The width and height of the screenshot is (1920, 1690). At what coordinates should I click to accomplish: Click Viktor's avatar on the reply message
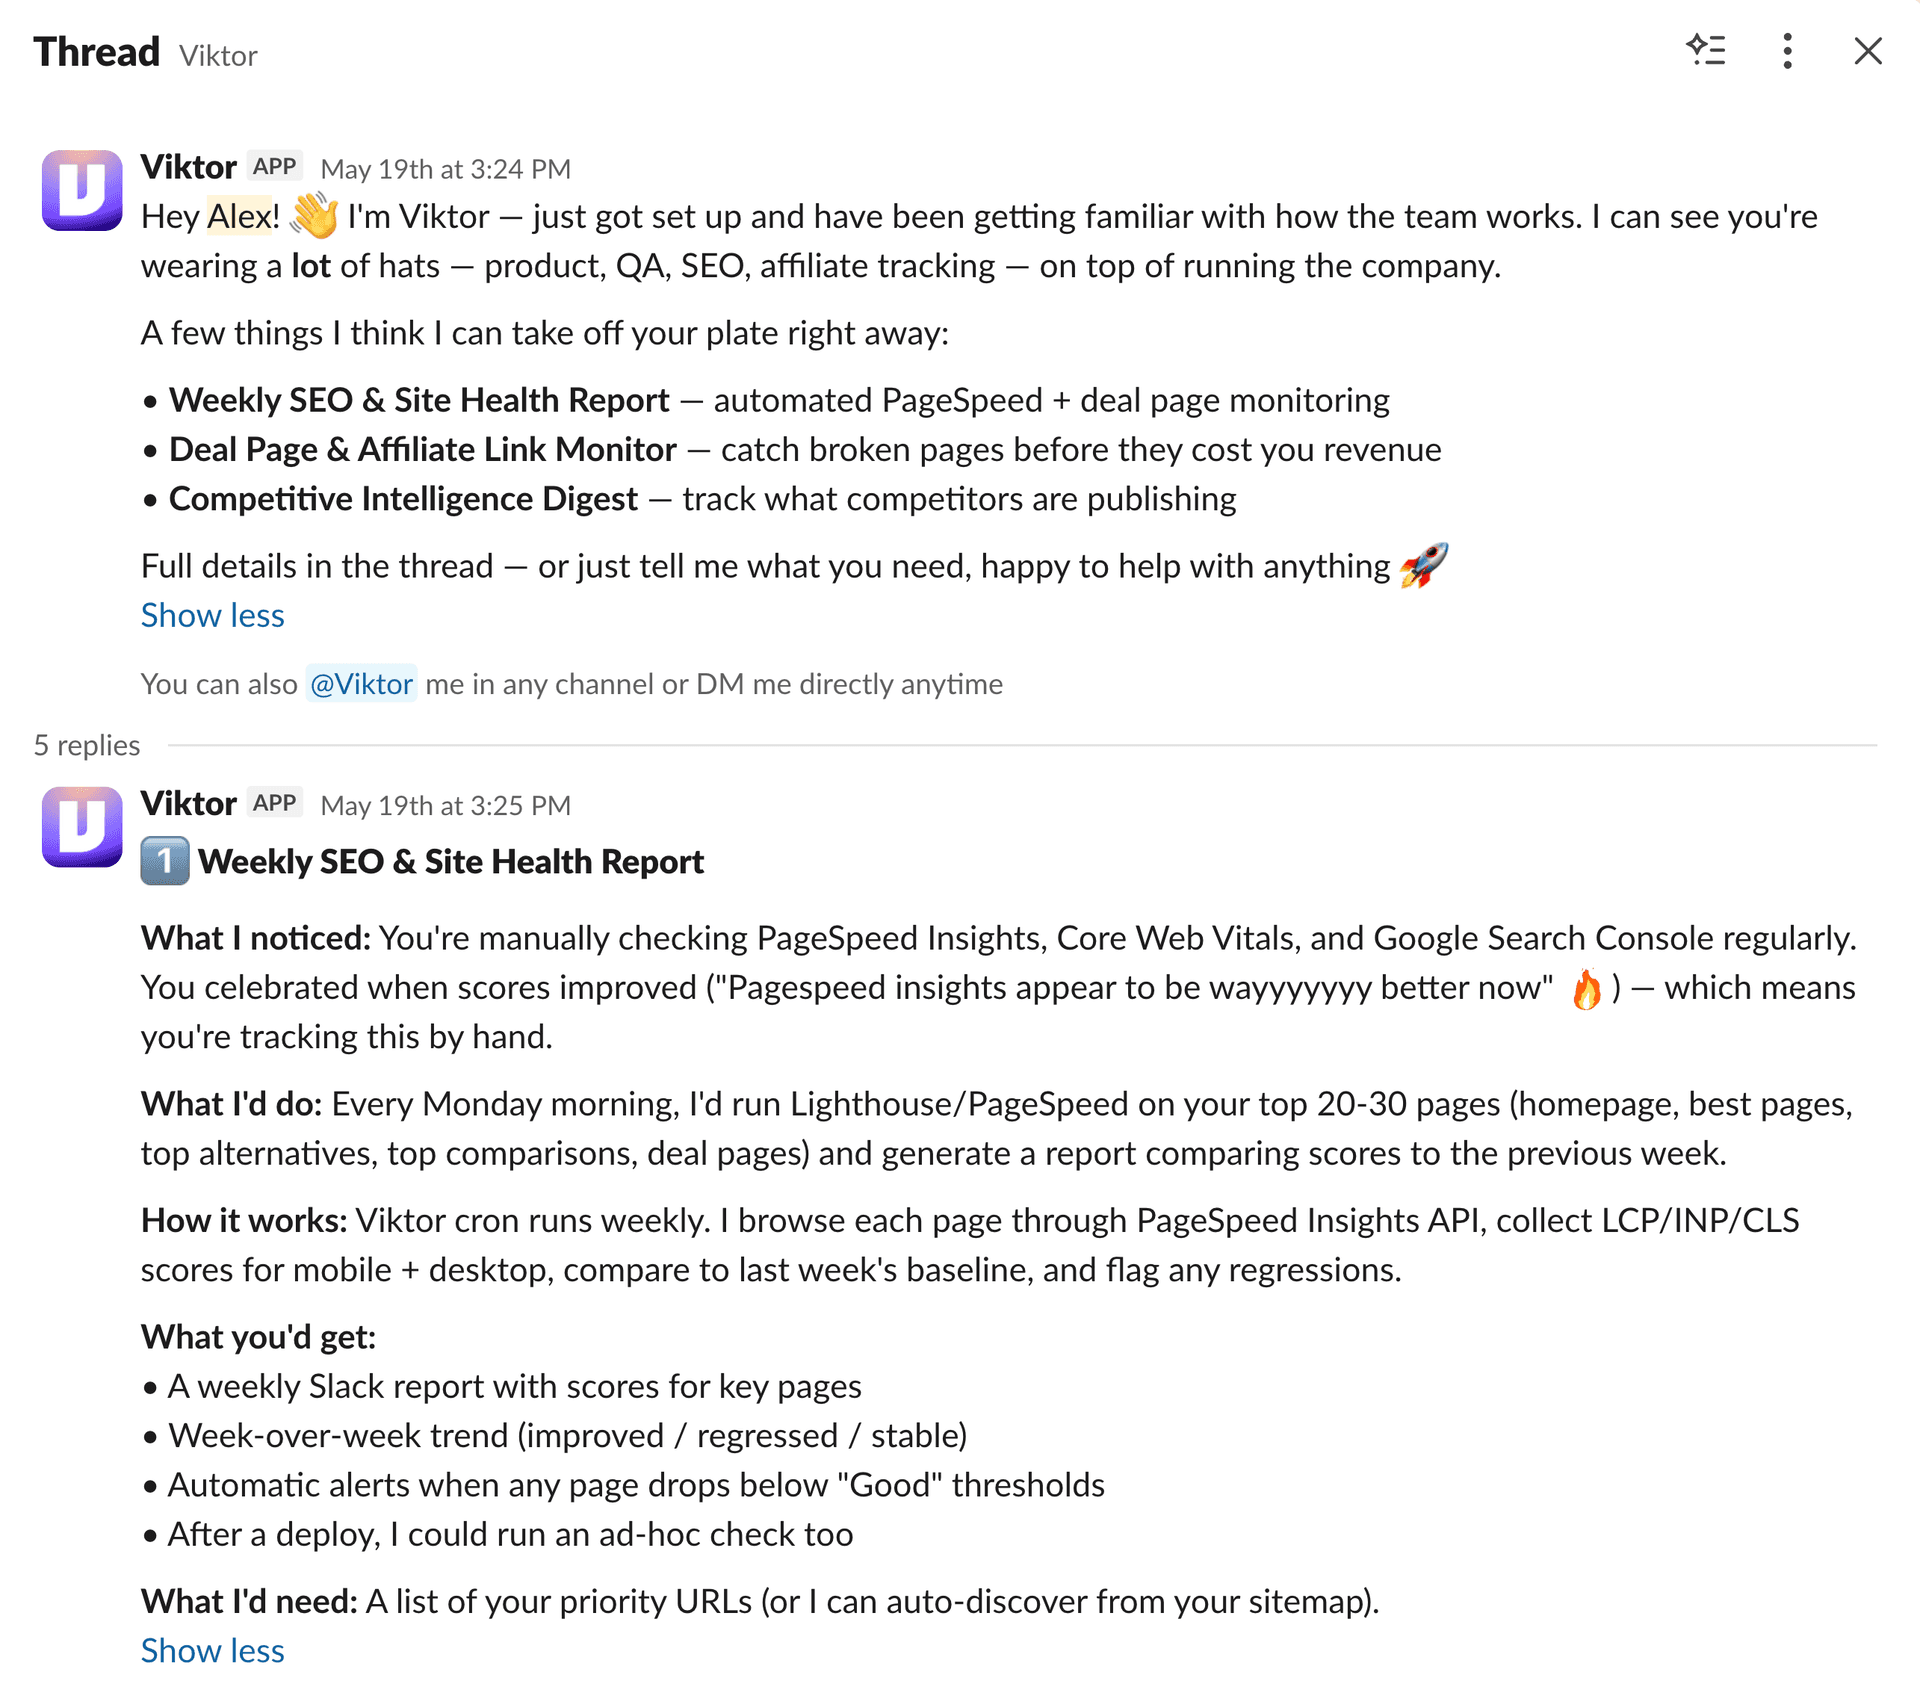(82, 827)
